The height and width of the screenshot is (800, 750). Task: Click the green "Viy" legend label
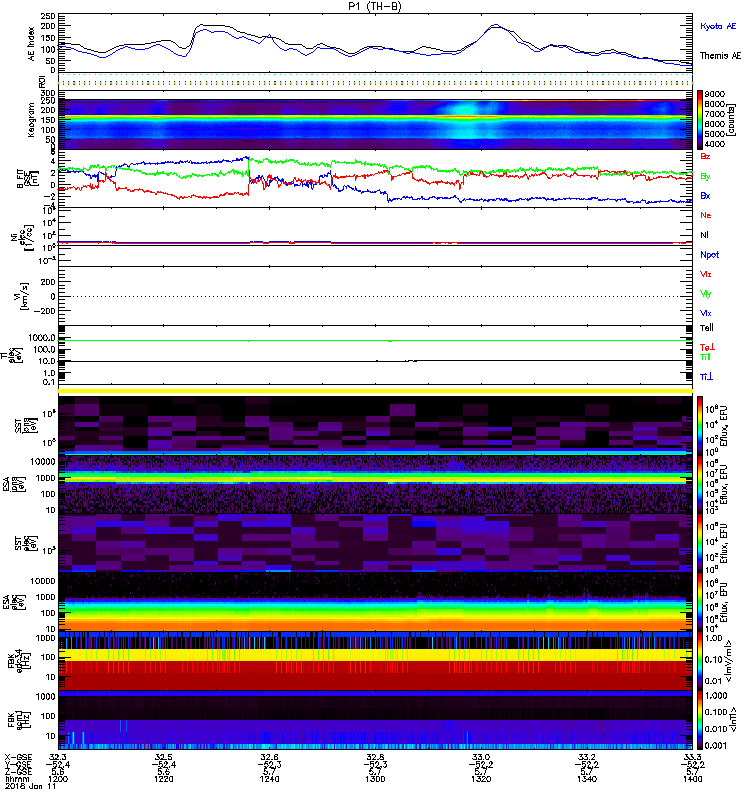[x=706, y=294]
